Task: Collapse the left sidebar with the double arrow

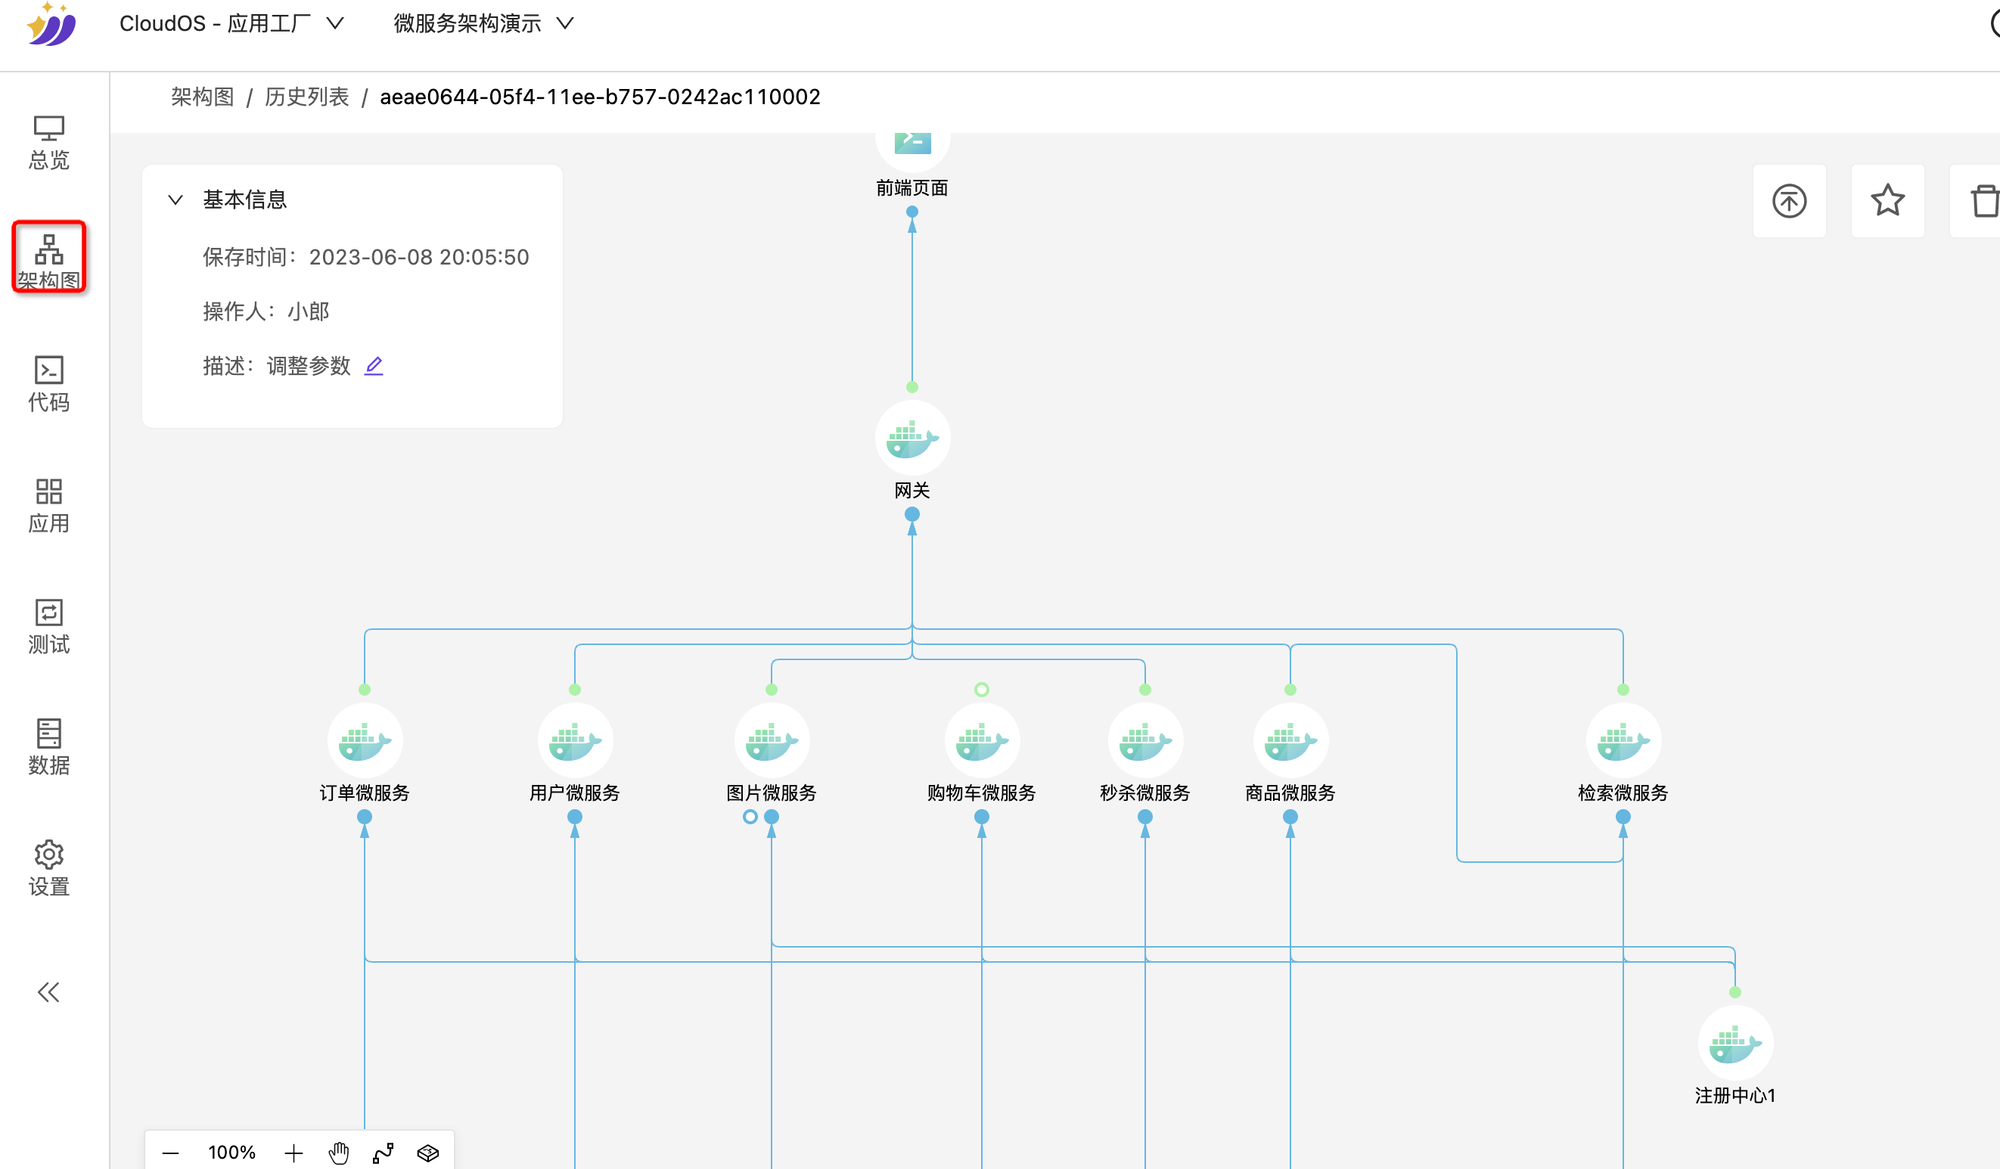Action: click(x=48, y=992)
